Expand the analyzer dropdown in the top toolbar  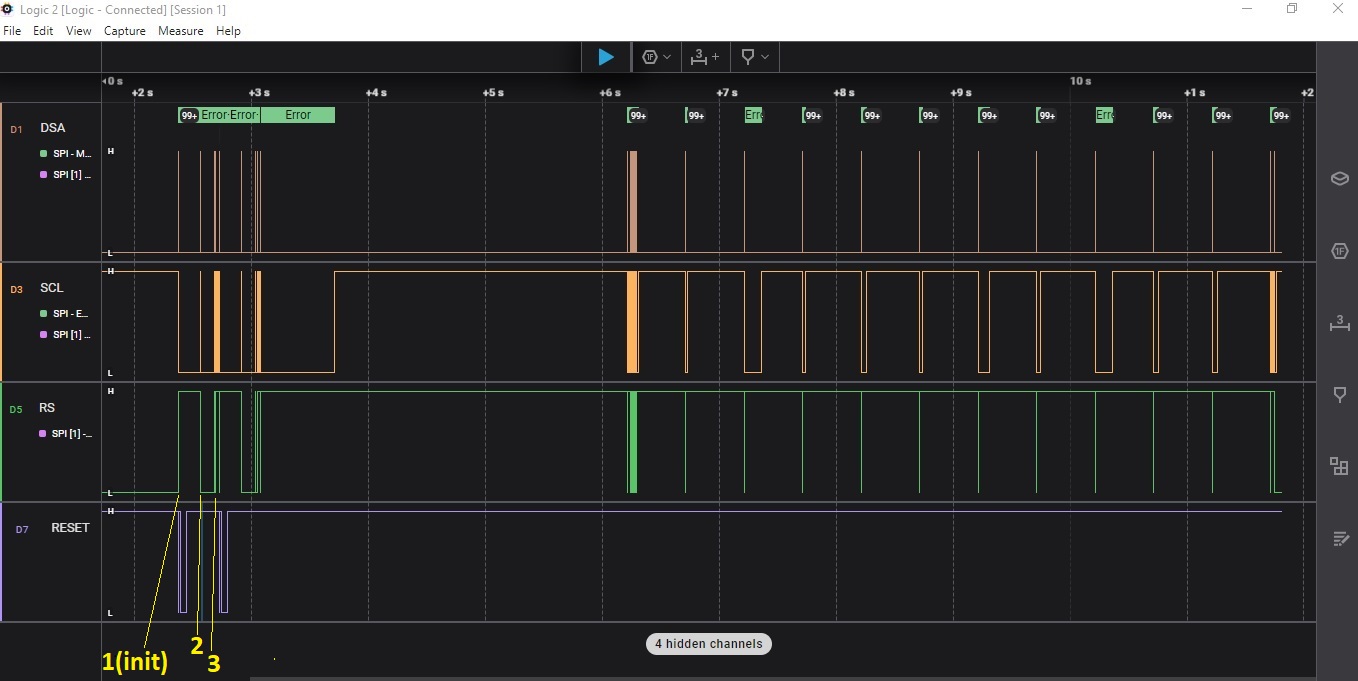[x=657, y=57]
